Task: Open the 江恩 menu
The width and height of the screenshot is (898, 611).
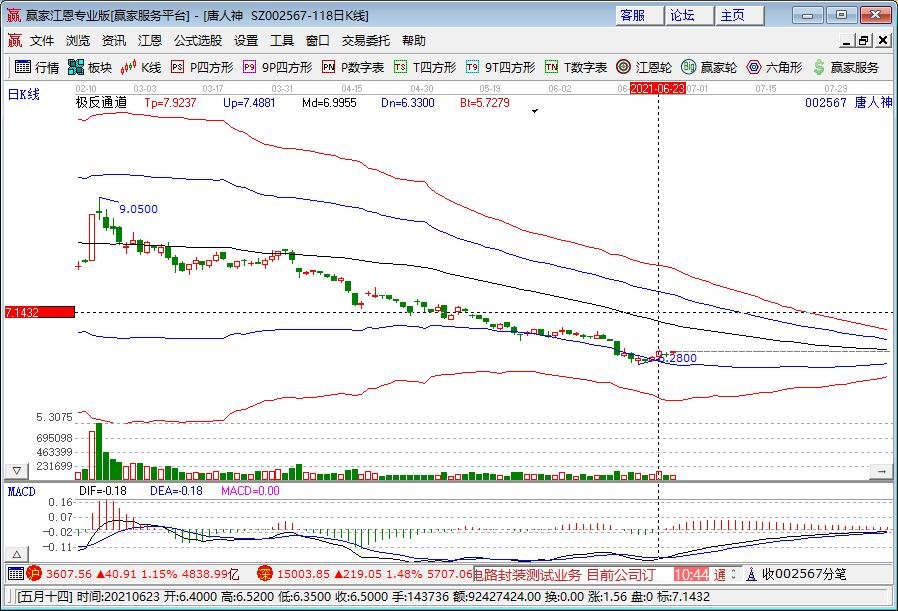Action: (x=150, y=41)
